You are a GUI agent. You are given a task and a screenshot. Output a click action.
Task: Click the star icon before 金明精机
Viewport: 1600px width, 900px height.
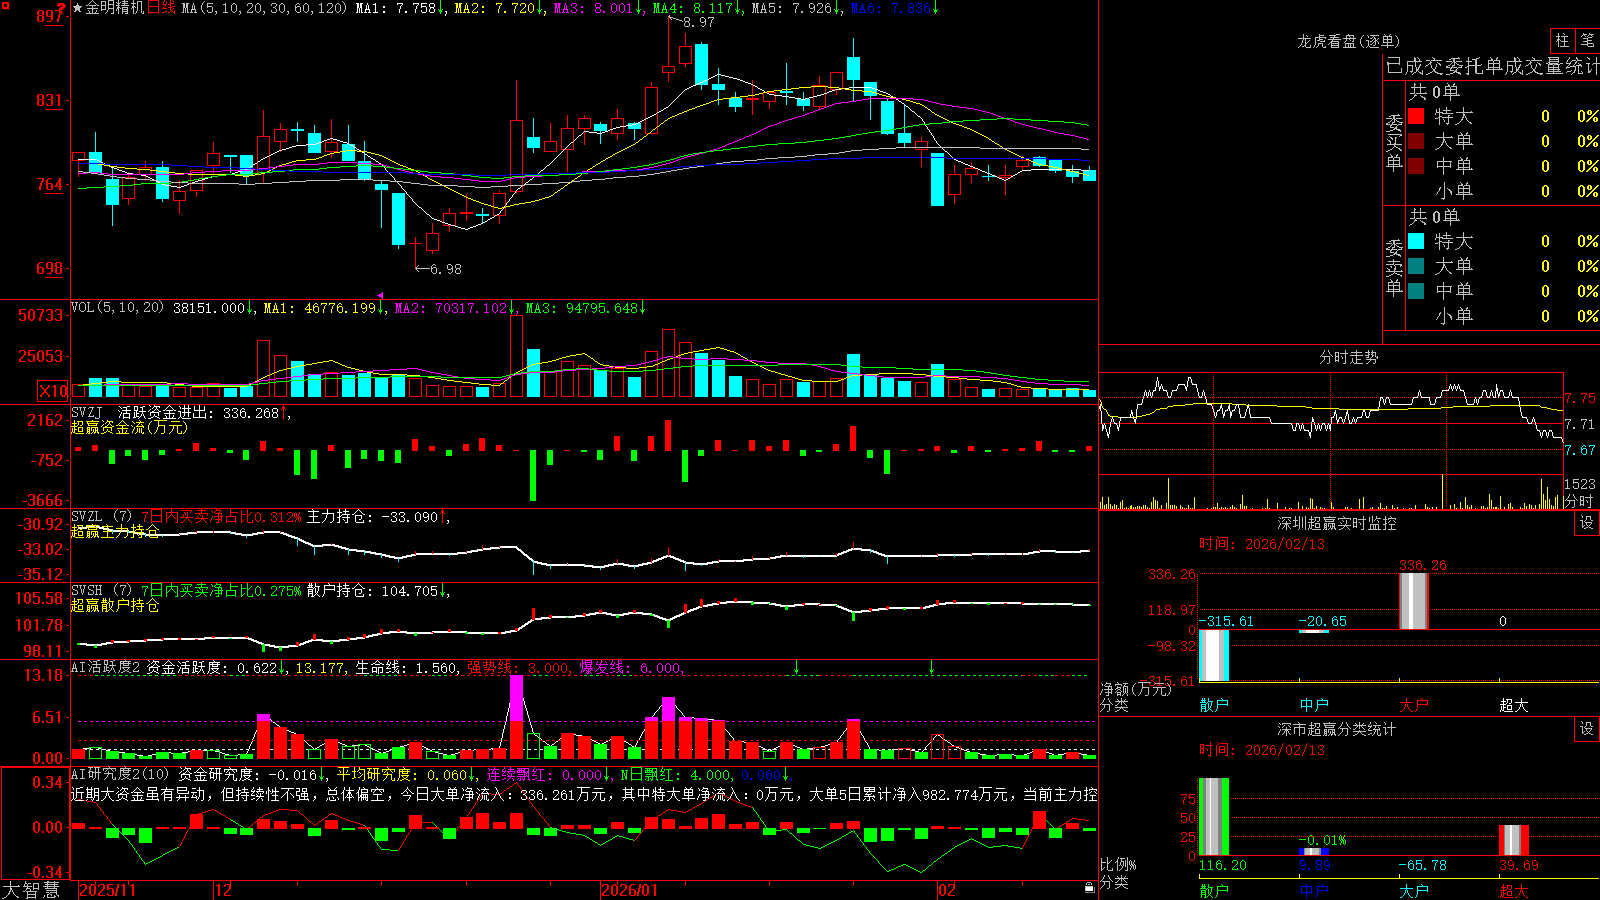[x=78, y=8]
